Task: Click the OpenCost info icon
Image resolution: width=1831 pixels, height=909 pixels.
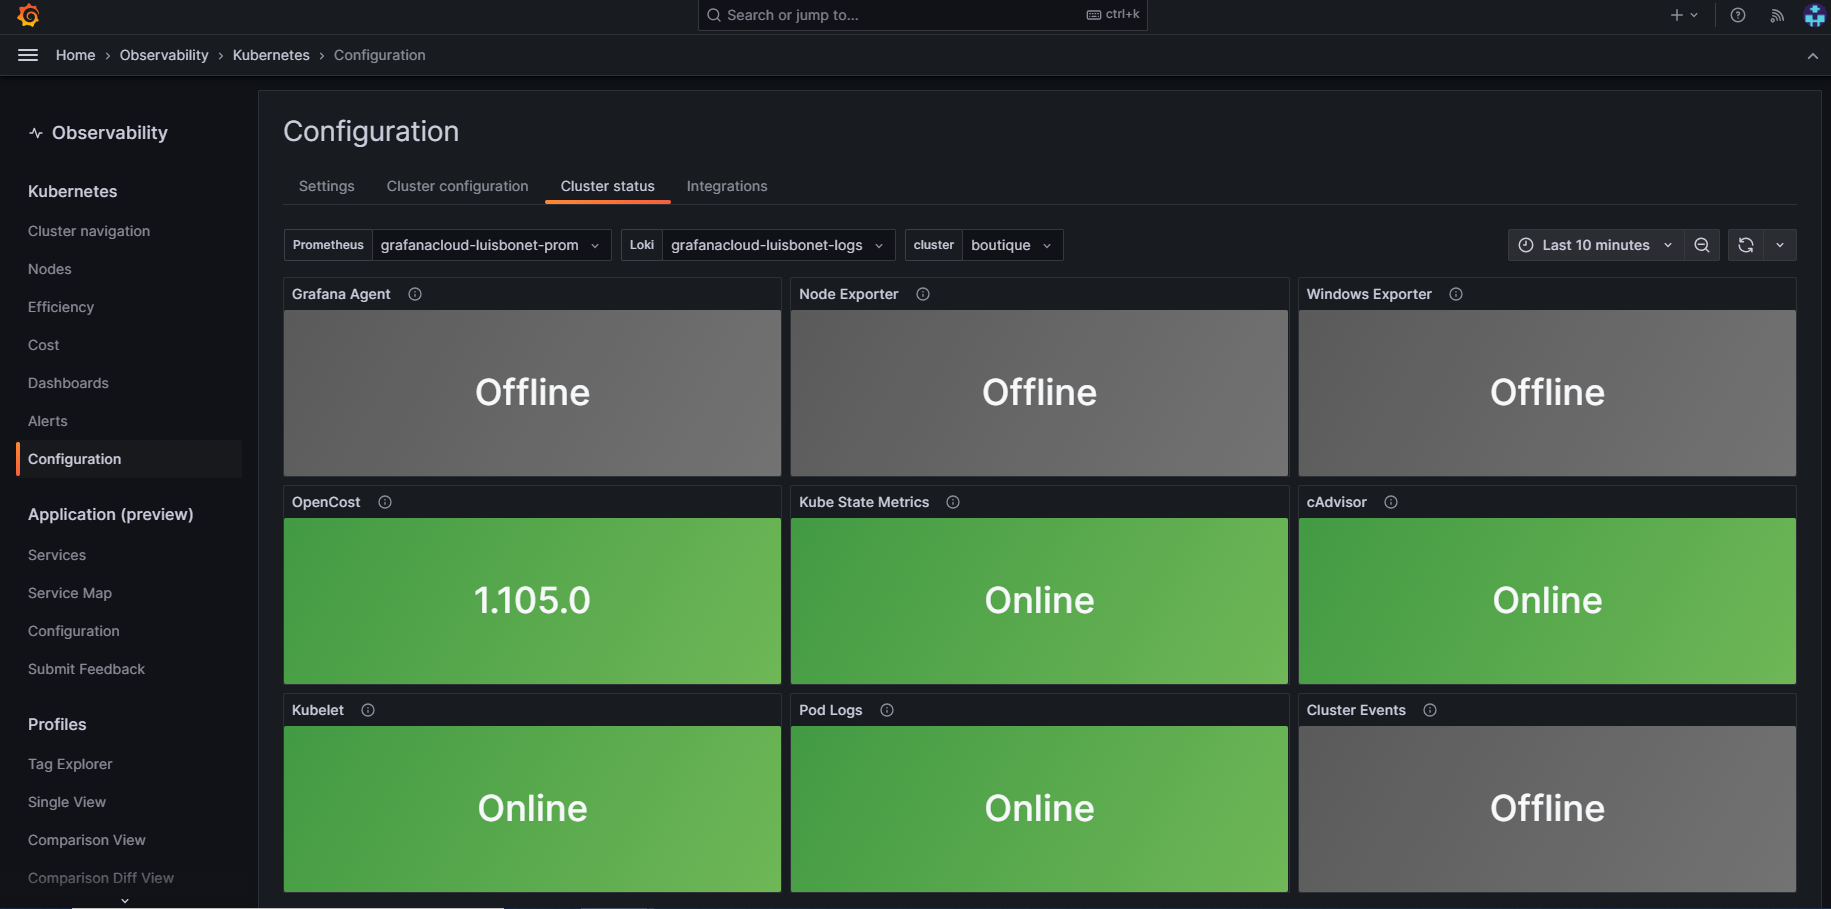Action: click(385, 502)
